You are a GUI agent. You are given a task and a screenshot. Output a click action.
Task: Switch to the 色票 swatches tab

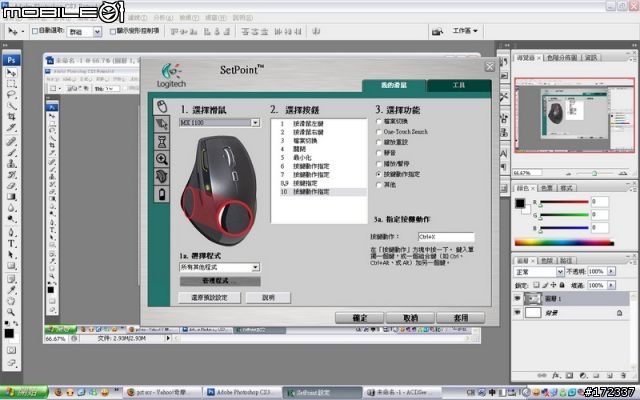(546, 188)
